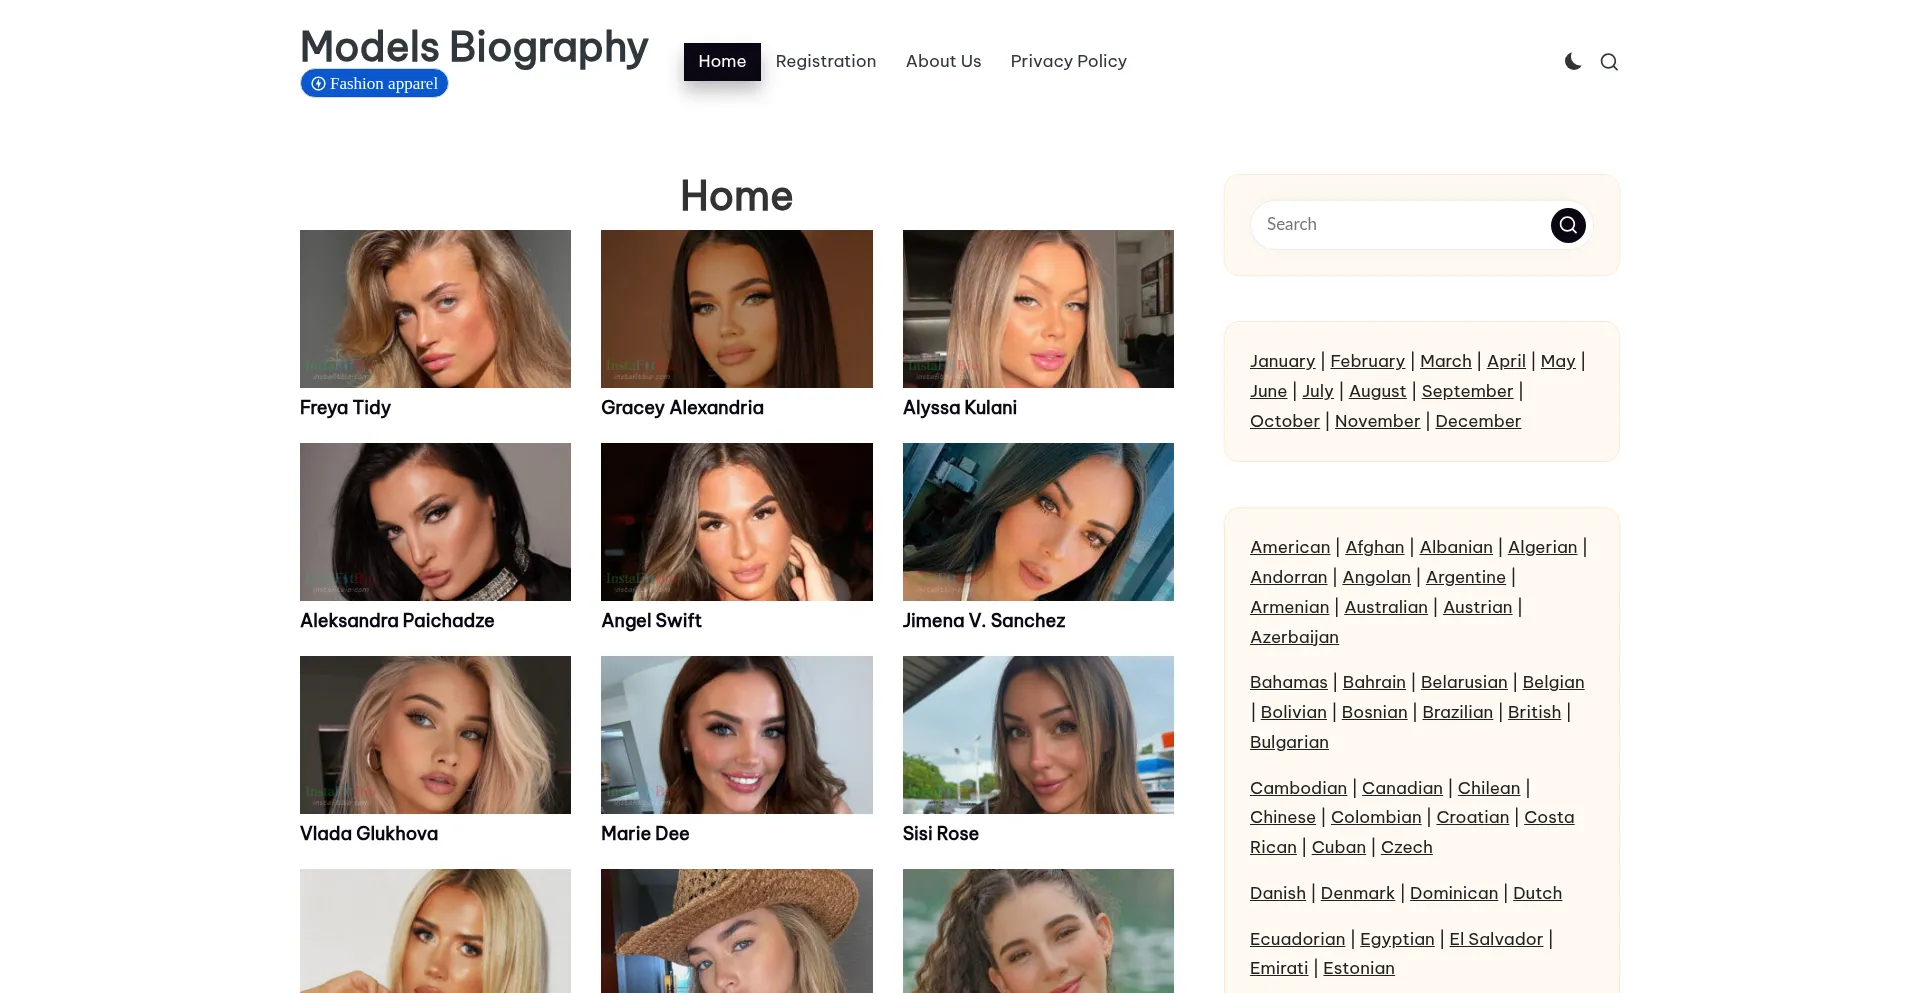Toggle dark mode moon icon
1920x993 pixels.
click(x=1573, y=62)
